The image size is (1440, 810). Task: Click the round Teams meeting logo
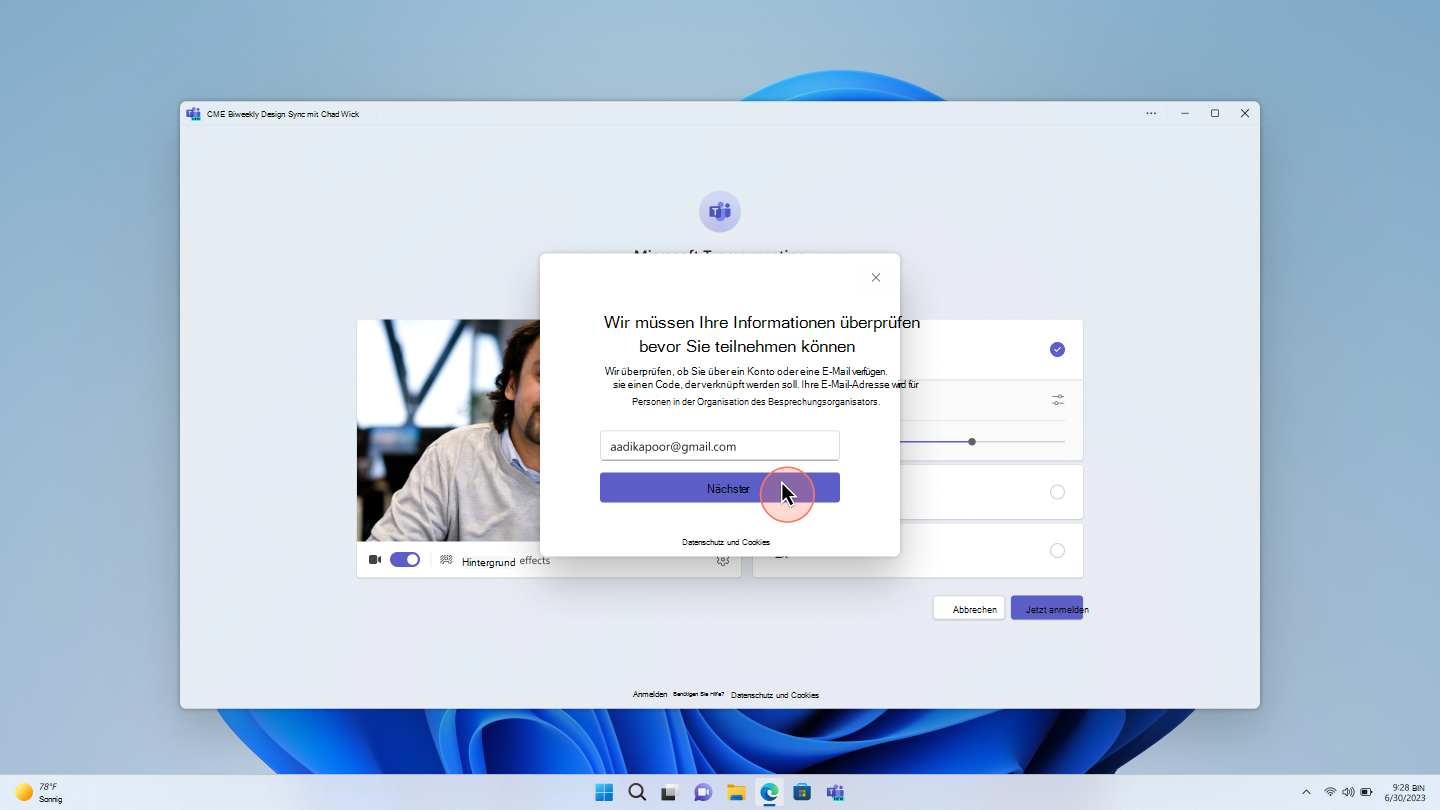[720, 211]
